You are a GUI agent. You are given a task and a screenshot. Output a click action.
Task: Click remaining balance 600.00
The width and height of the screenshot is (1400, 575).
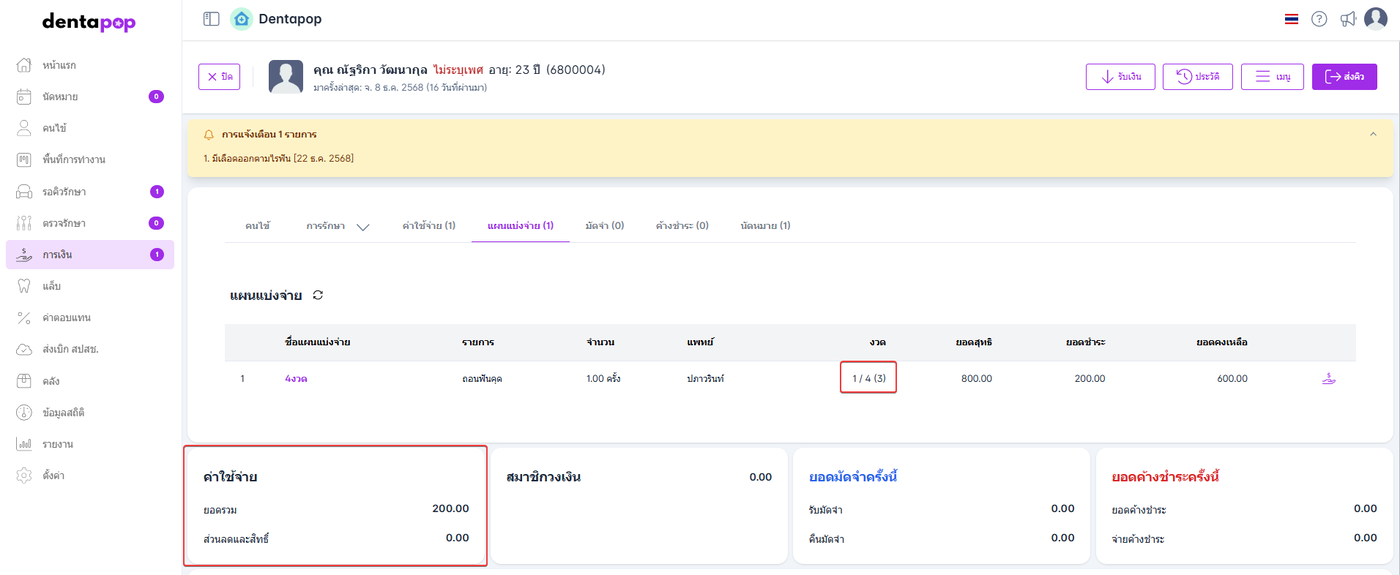pyautogui.click(x=1231, y=379)
